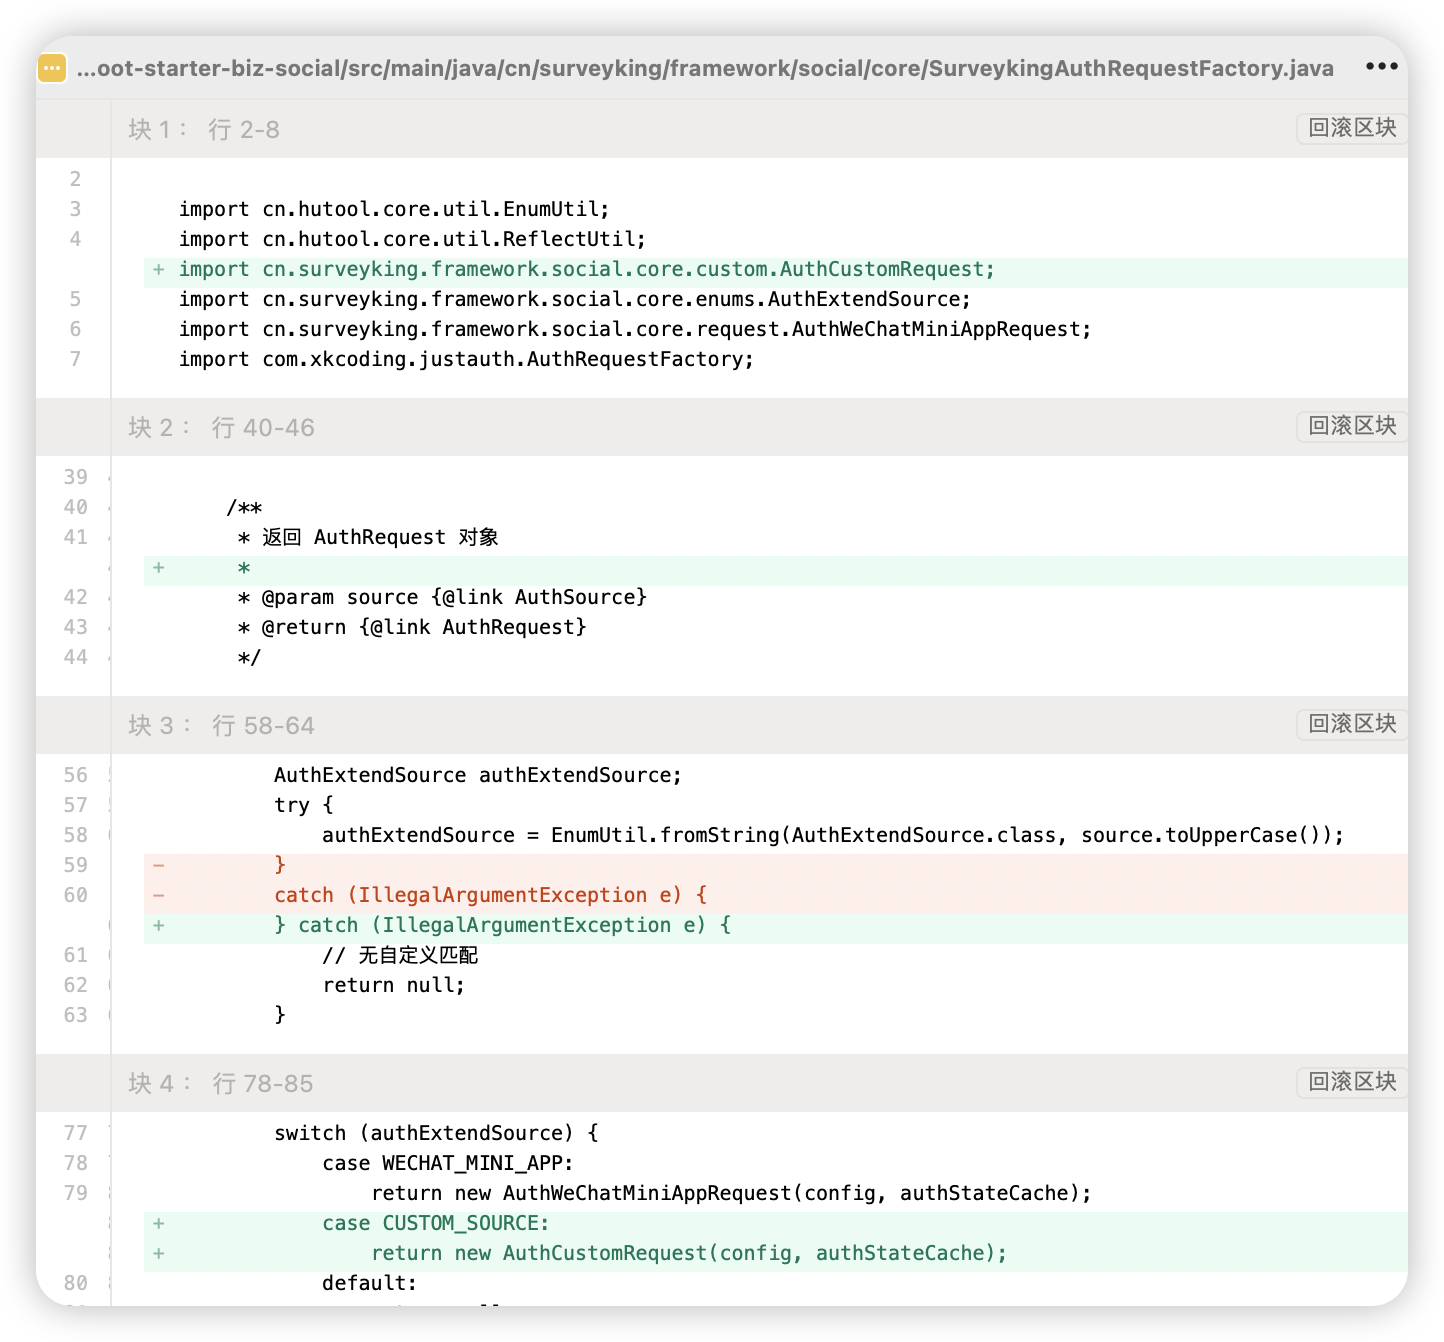Roll back hunk 3 (行 58-64)
Screen dimensions: 1444x1342
(1352, 724)
